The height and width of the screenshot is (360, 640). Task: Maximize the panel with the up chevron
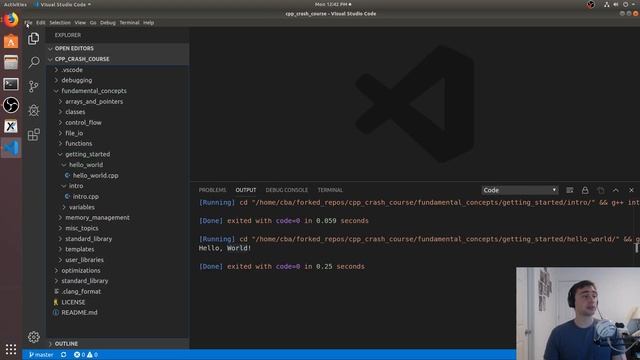coord(616,190)
